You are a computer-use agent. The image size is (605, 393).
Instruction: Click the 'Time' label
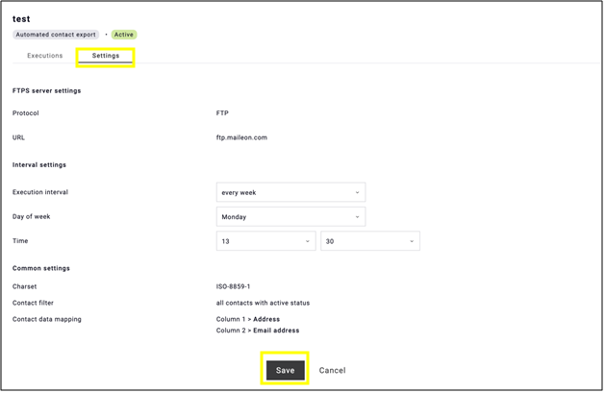(20, 241)
